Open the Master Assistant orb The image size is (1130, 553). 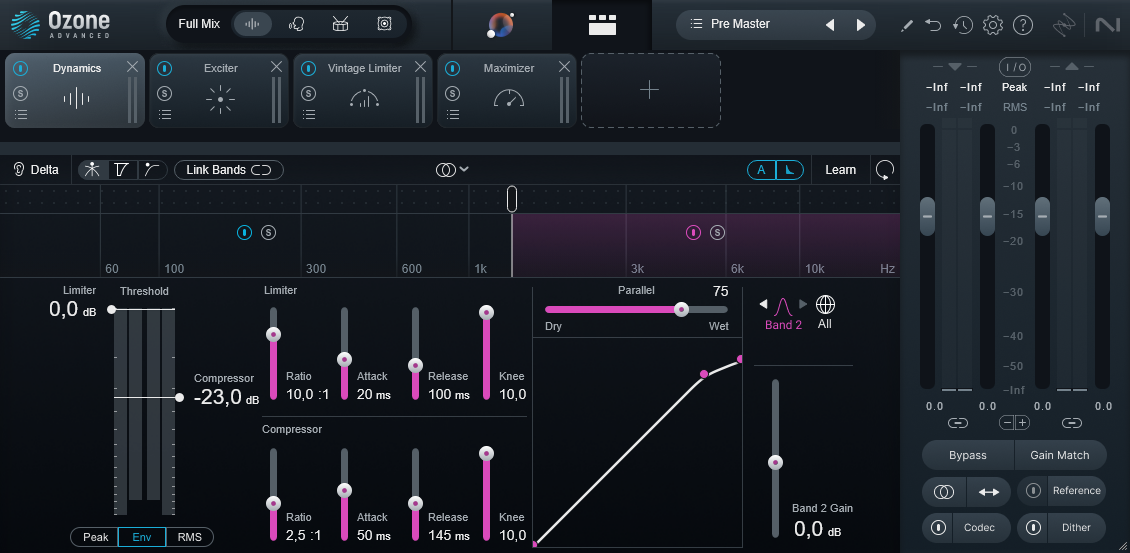[501, 25]
